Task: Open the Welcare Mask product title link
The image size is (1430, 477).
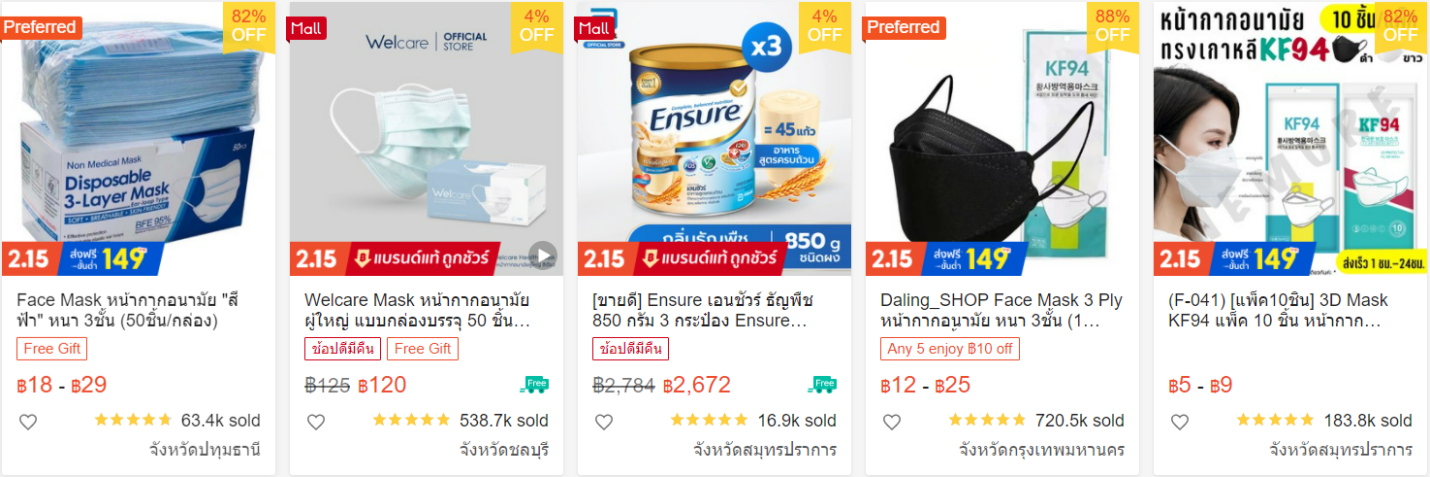Action: click(417, 311)
